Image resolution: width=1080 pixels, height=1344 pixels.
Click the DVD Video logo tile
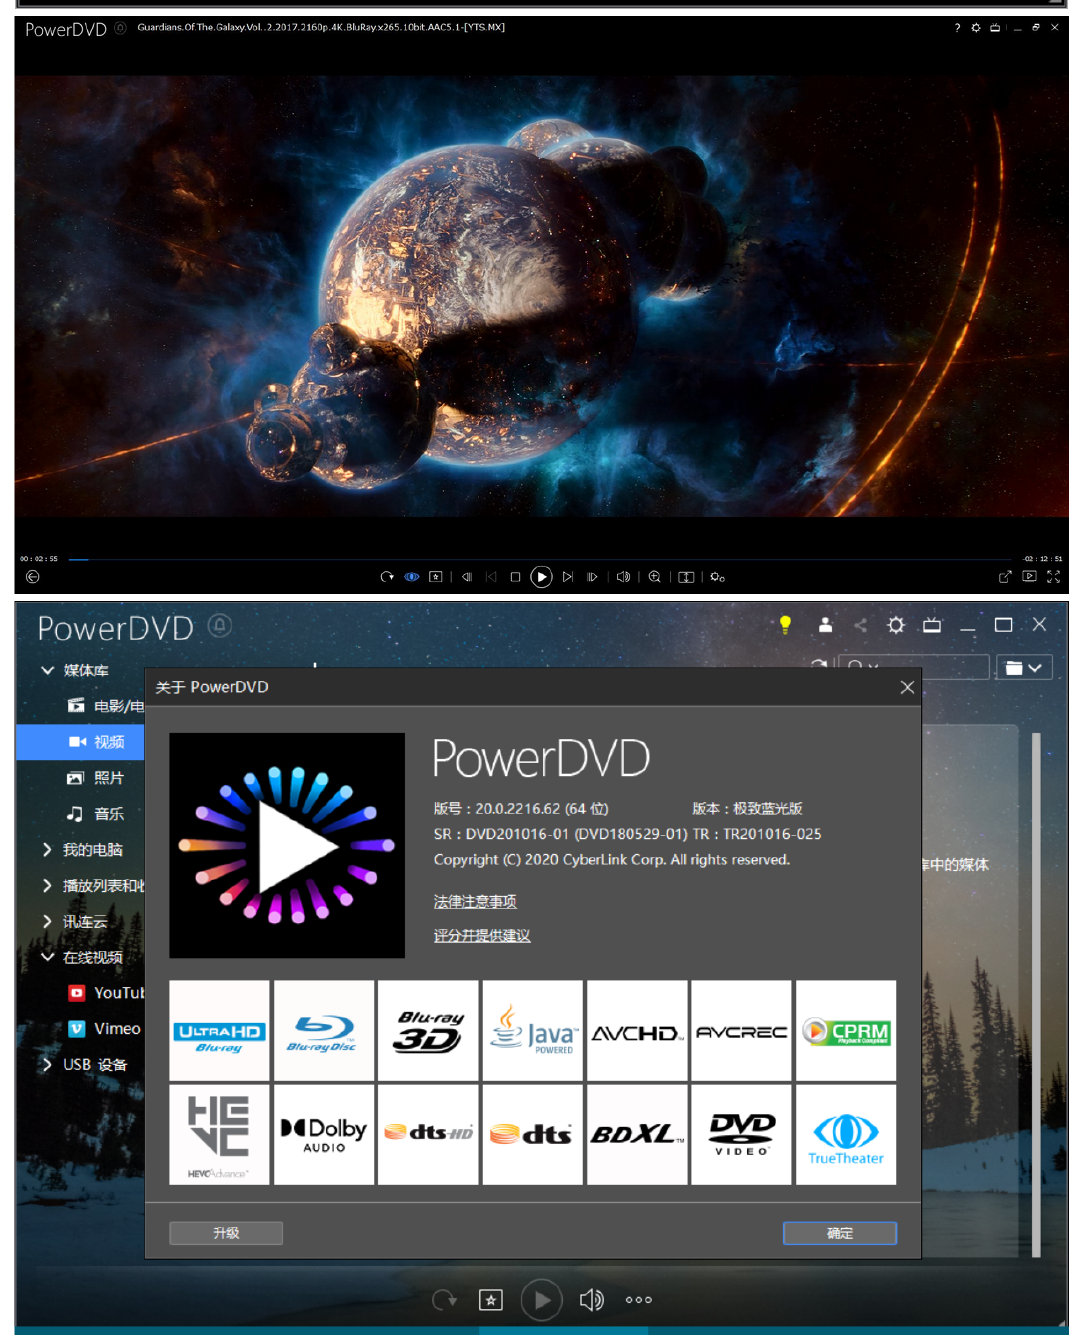pos(741,1134)
